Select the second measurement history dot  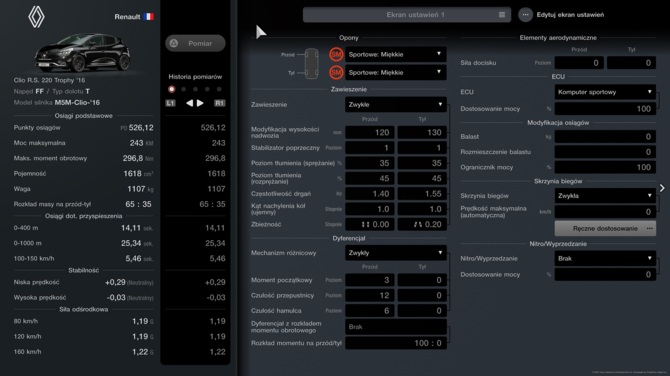(x=184, y=89)
